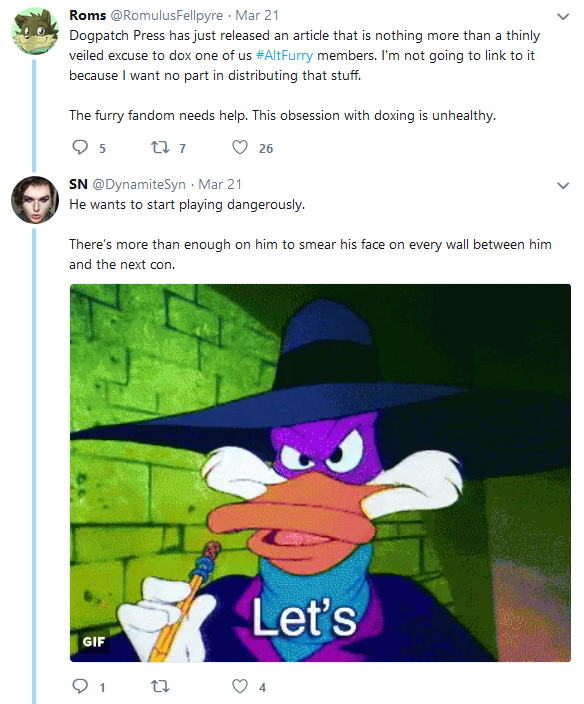
Task: Open SN's profile picture avatar
Action: pos(35,200)
